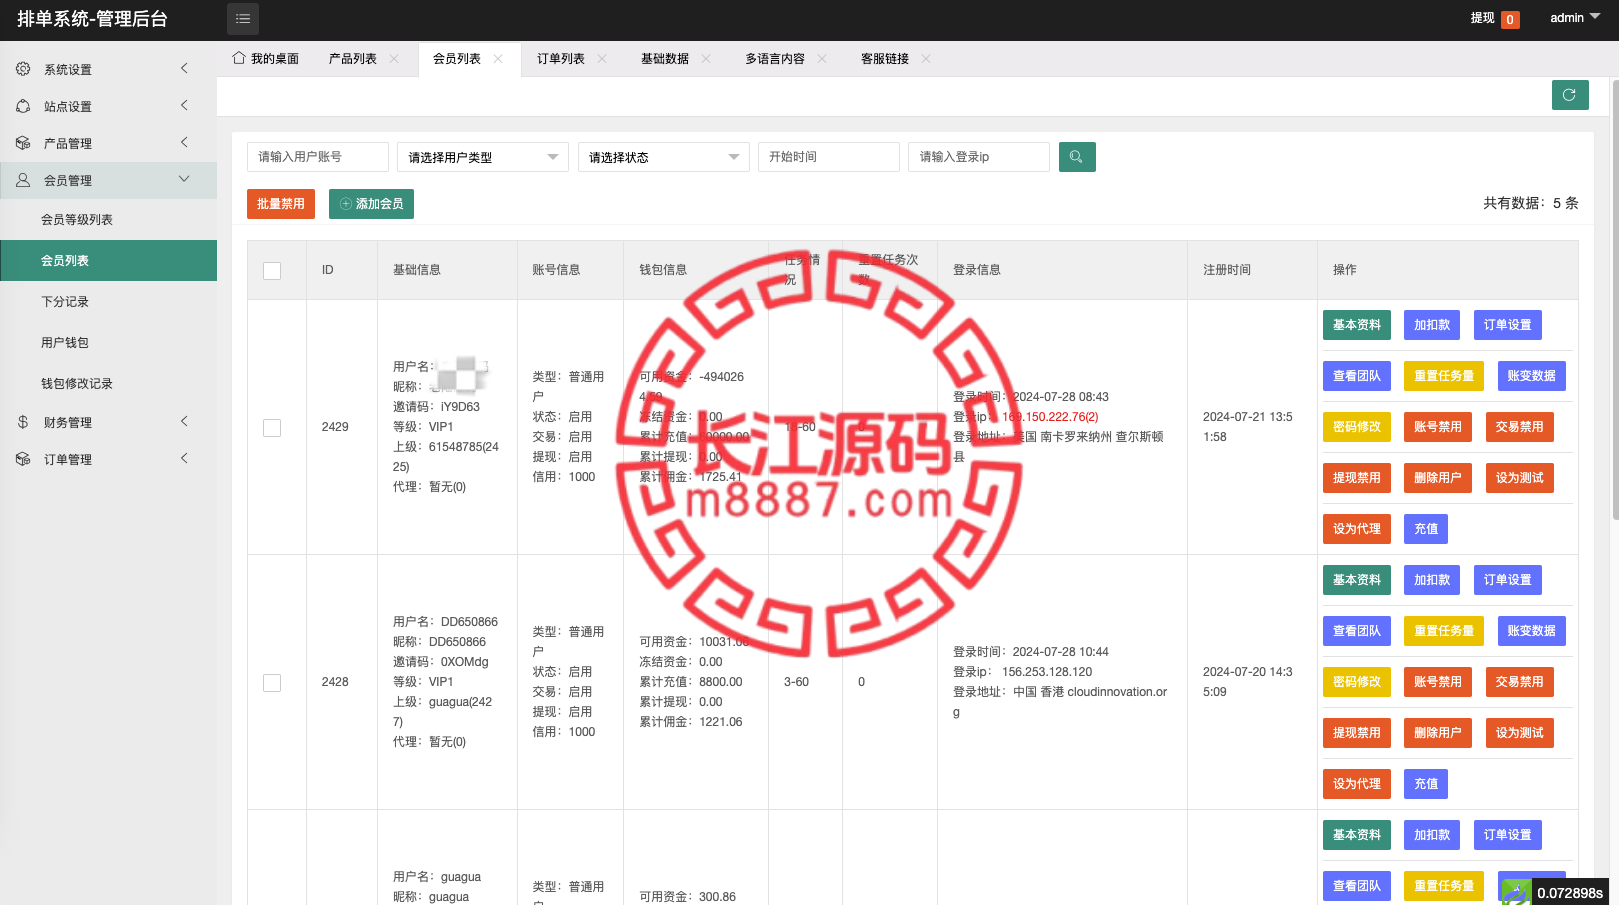Close the 产品列表 tab
Image resolution: width=1619 pixels, height=905 pixels.
point(394,59)
